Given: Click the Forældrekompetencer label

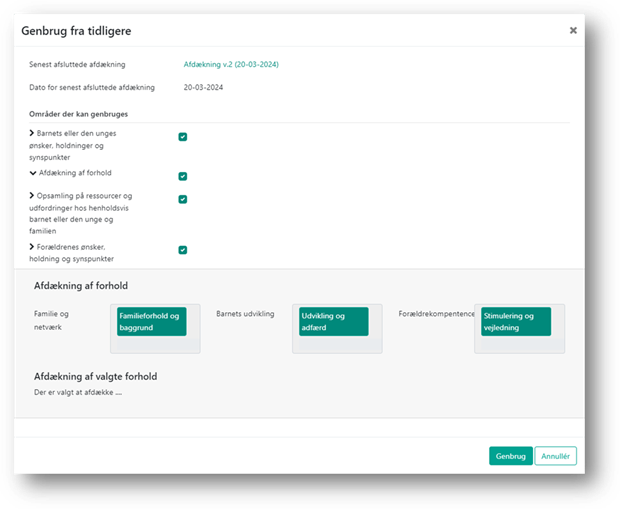Looking at the screenshot, I should click(x=435, y=313).
